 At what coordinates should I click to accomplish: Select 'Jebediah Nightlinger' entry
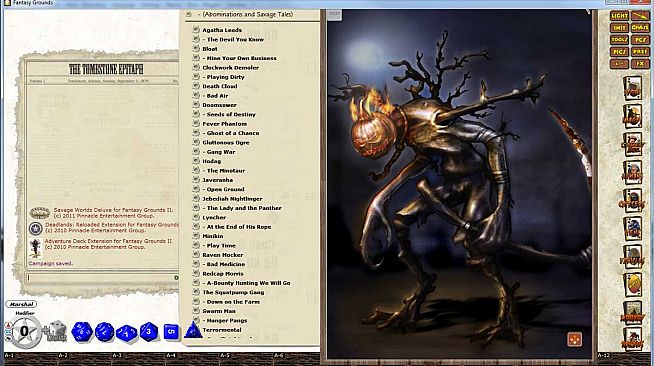tap(232, 199)
